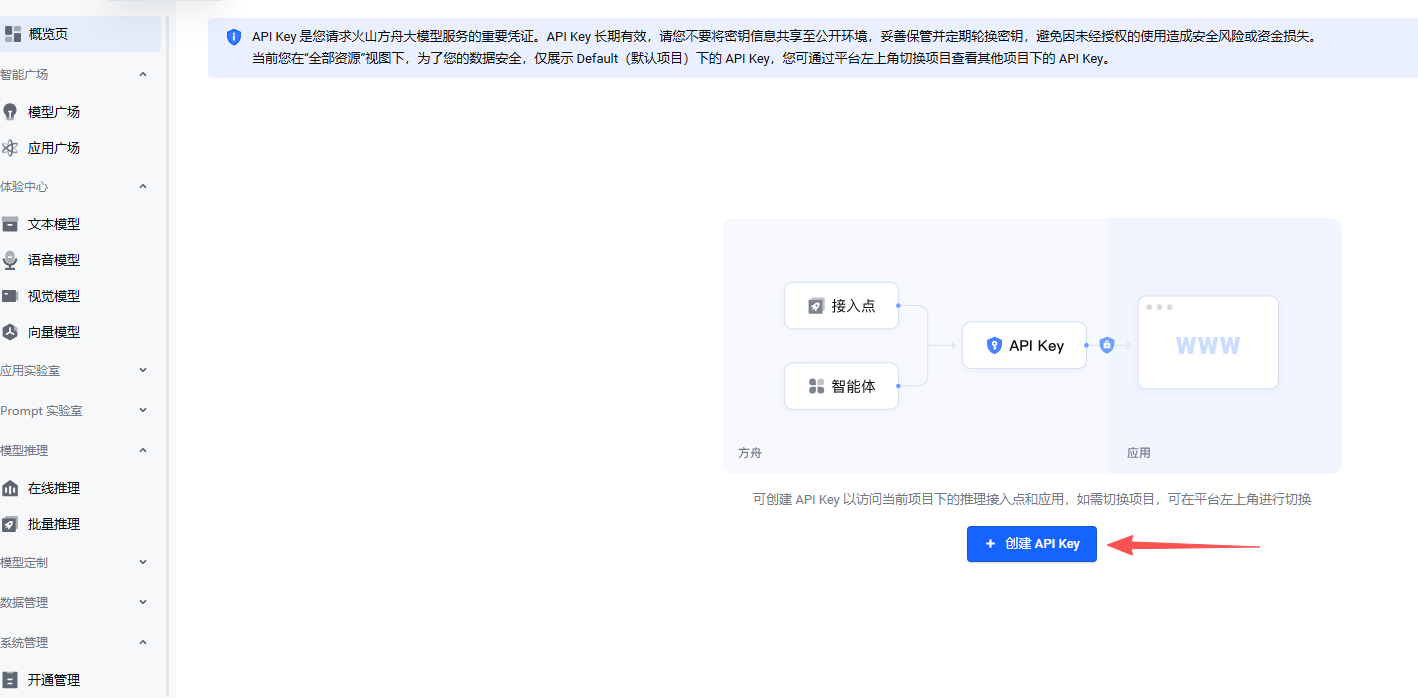
Task: Click the 视觉模型 icon
Action: coord(10,296)
